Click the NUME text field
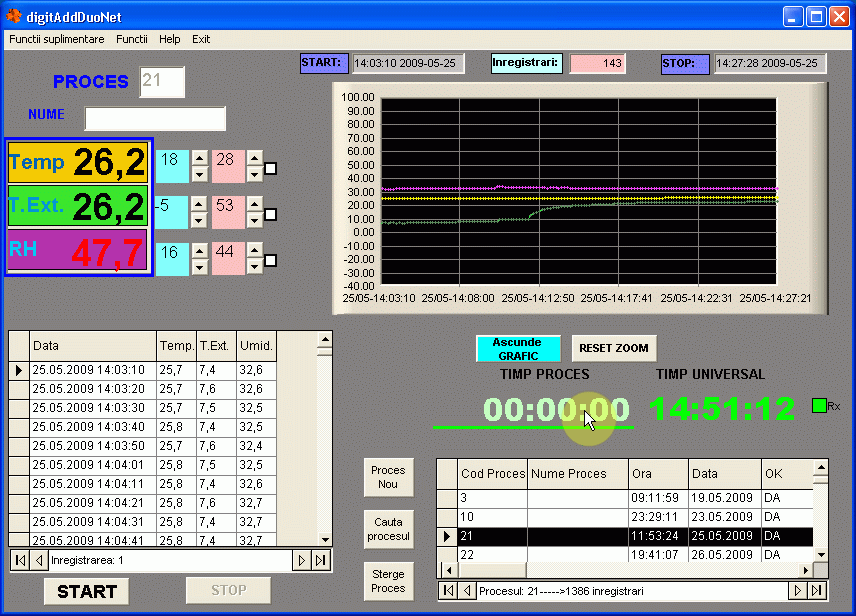Image resolution: width=856 pixels, height=616 pixels. pyautogui.click(x=155, y=118)
